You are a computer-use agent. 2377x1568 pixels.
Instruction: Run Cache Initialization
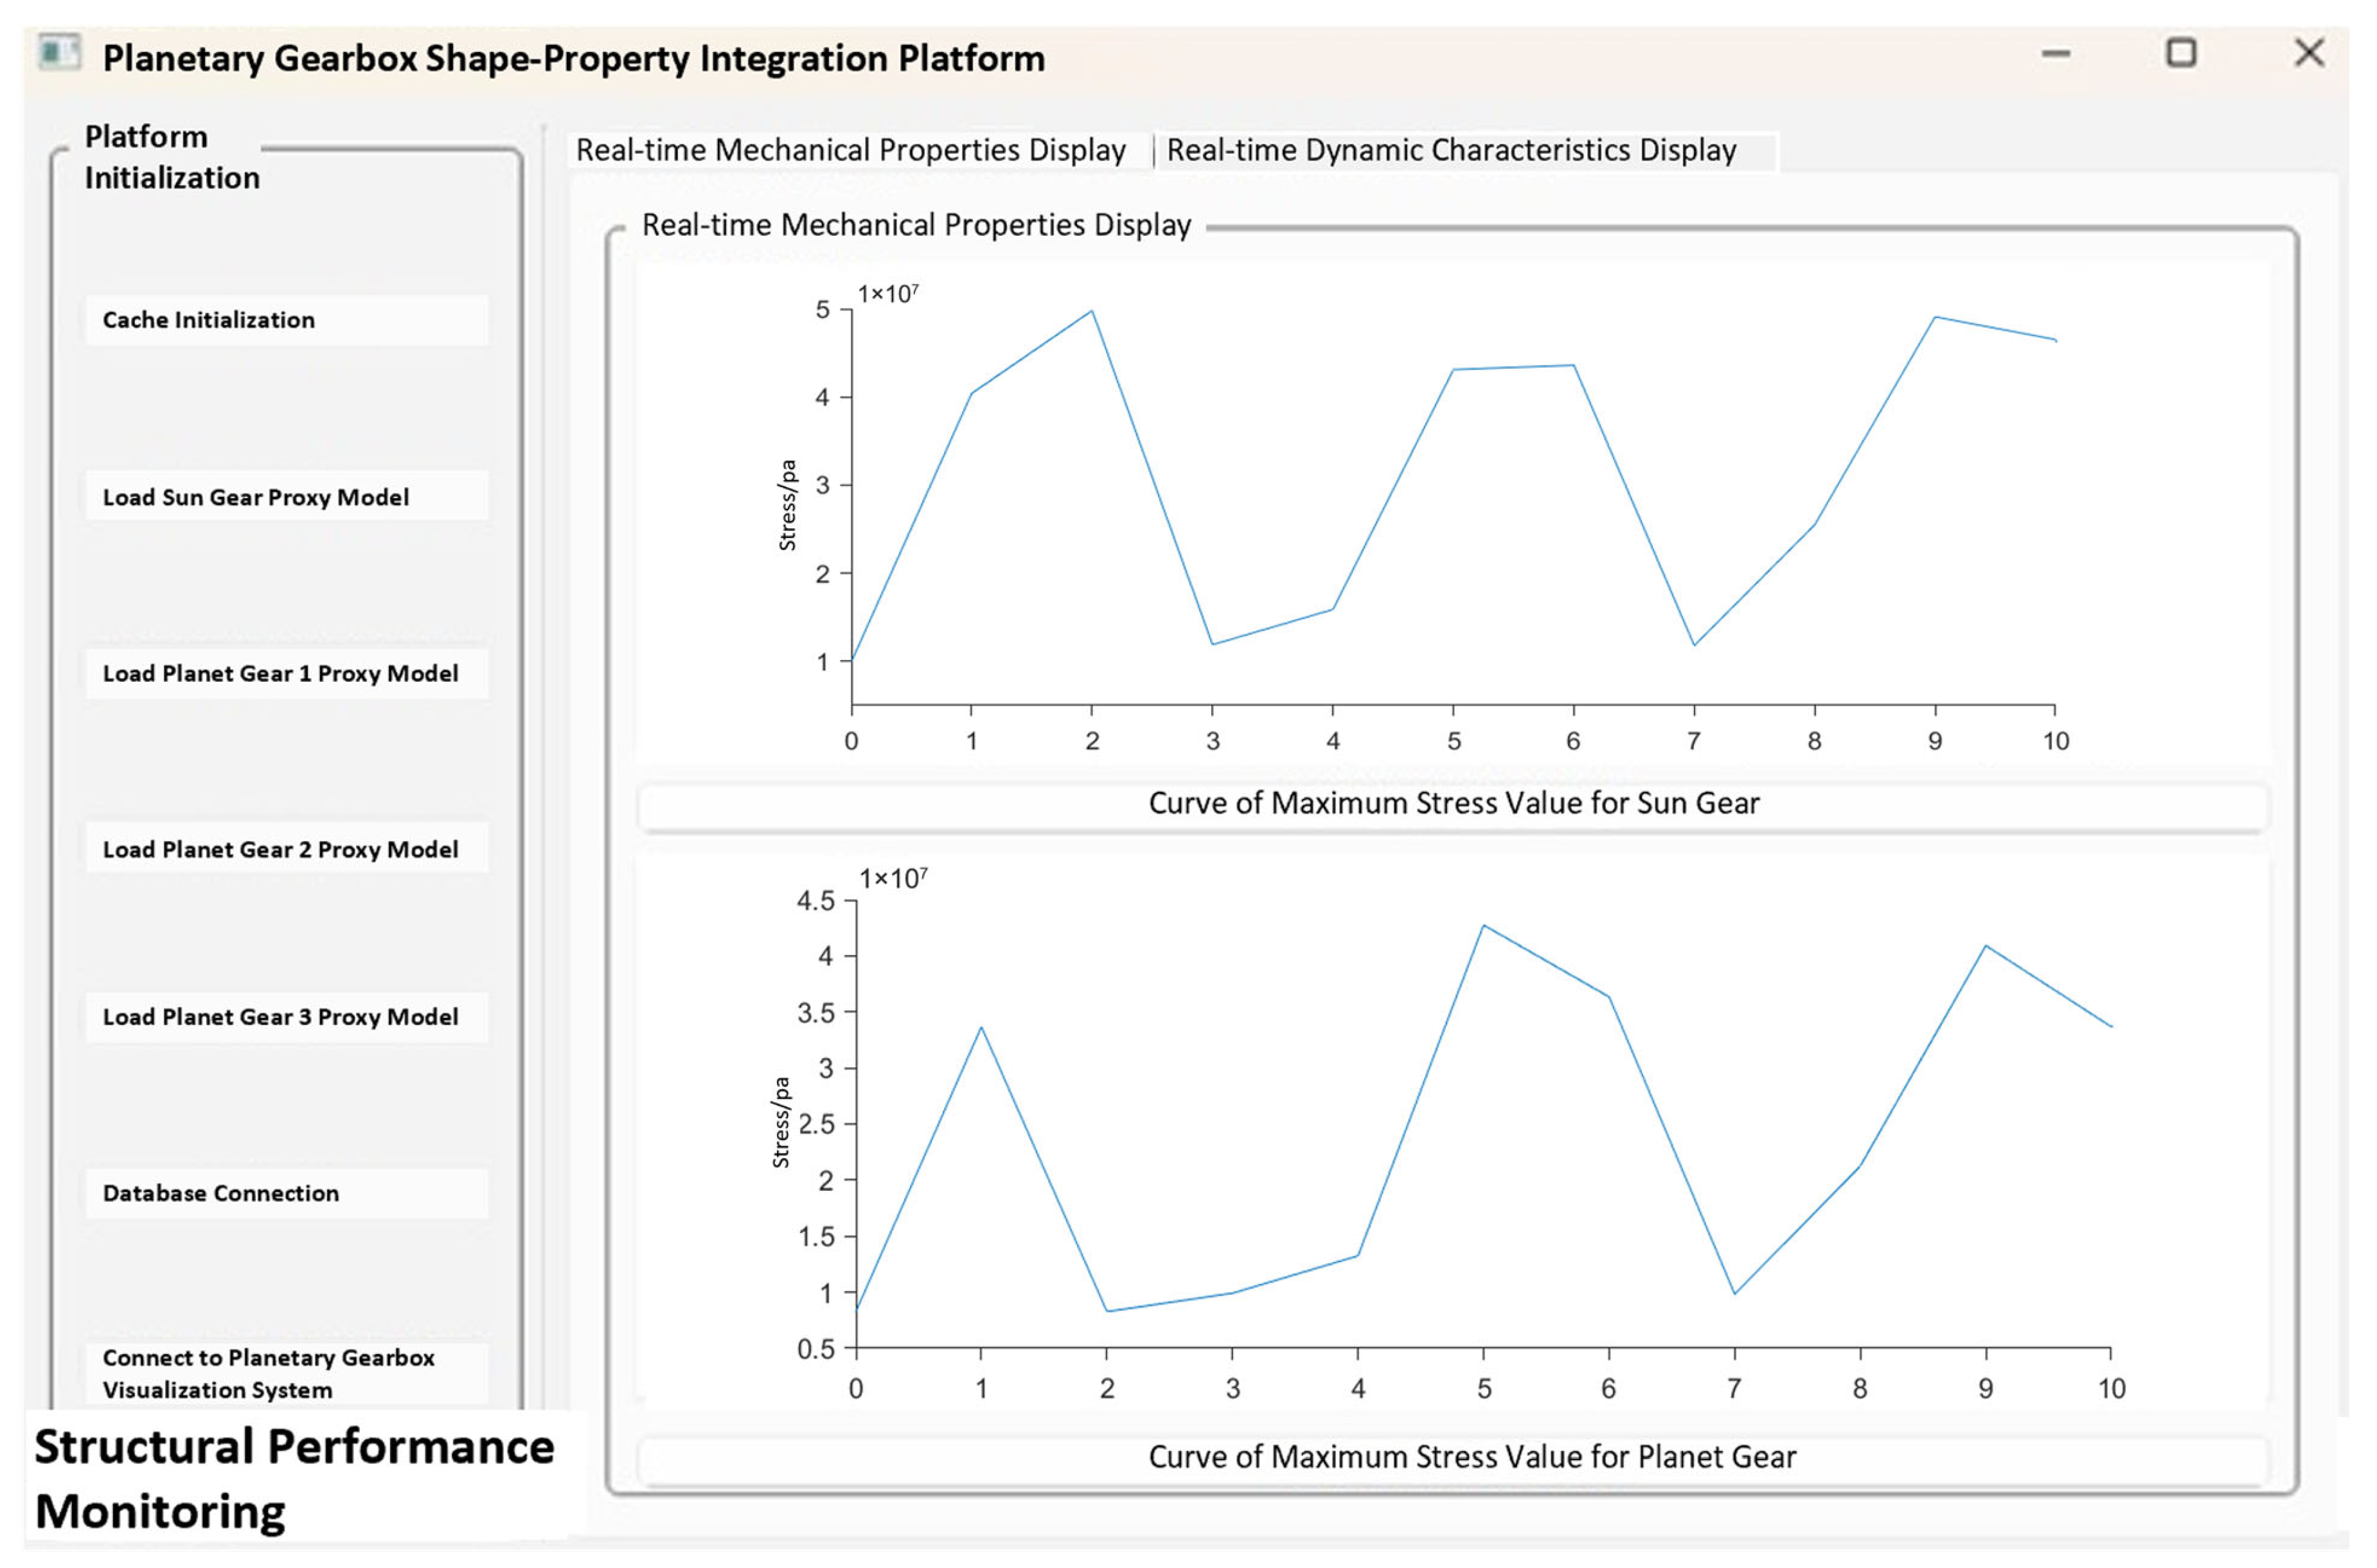click(287, 320)
